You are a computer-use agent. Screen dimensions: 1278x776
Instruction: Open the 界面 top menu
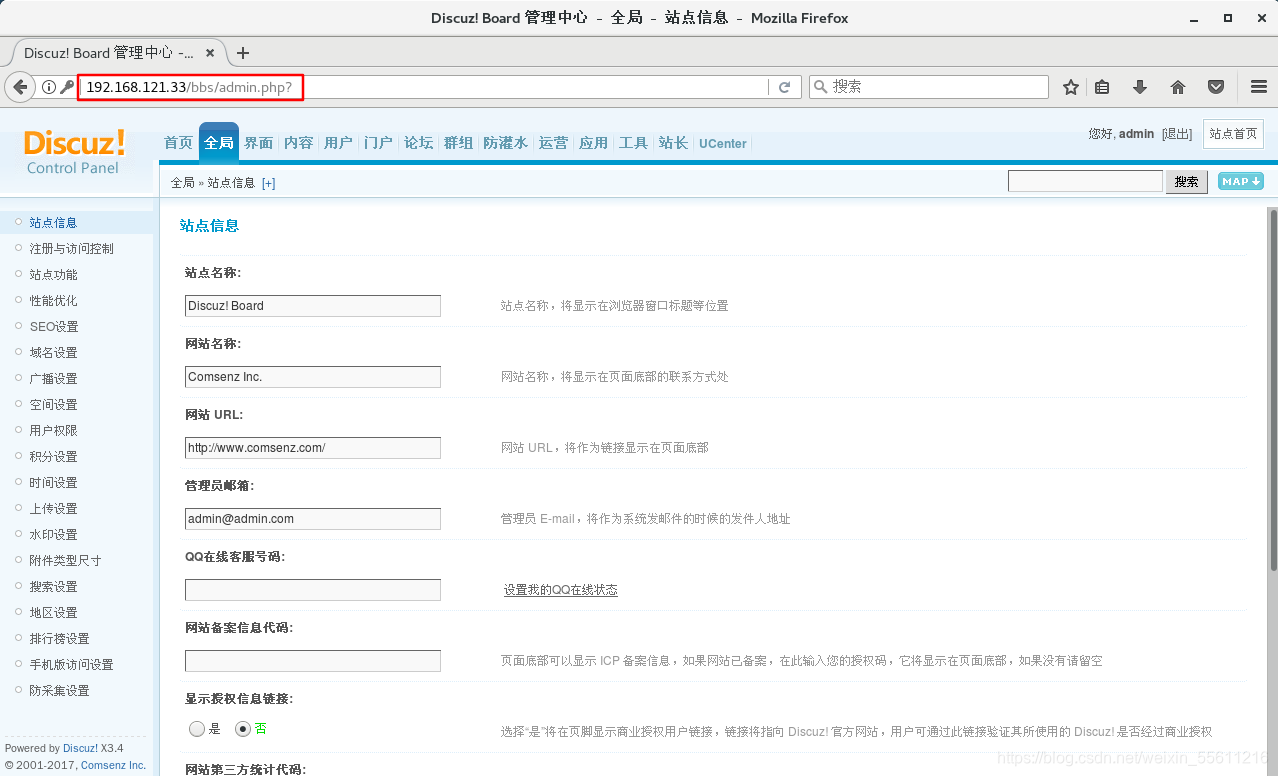(259, 143)
